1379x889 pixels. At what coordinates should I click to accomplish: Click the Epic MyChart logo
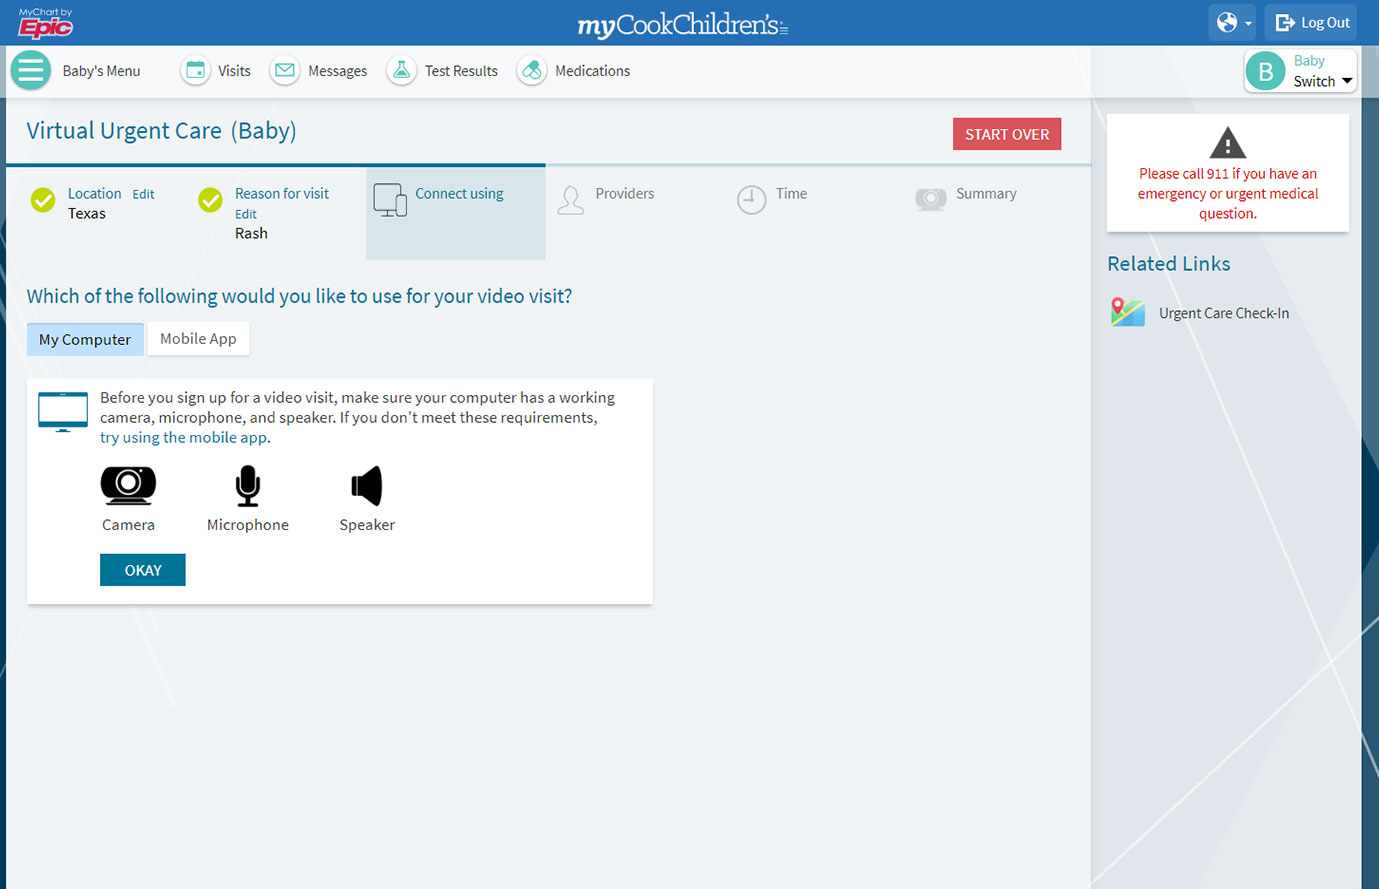pyautogui.click(x=46, y=23)
